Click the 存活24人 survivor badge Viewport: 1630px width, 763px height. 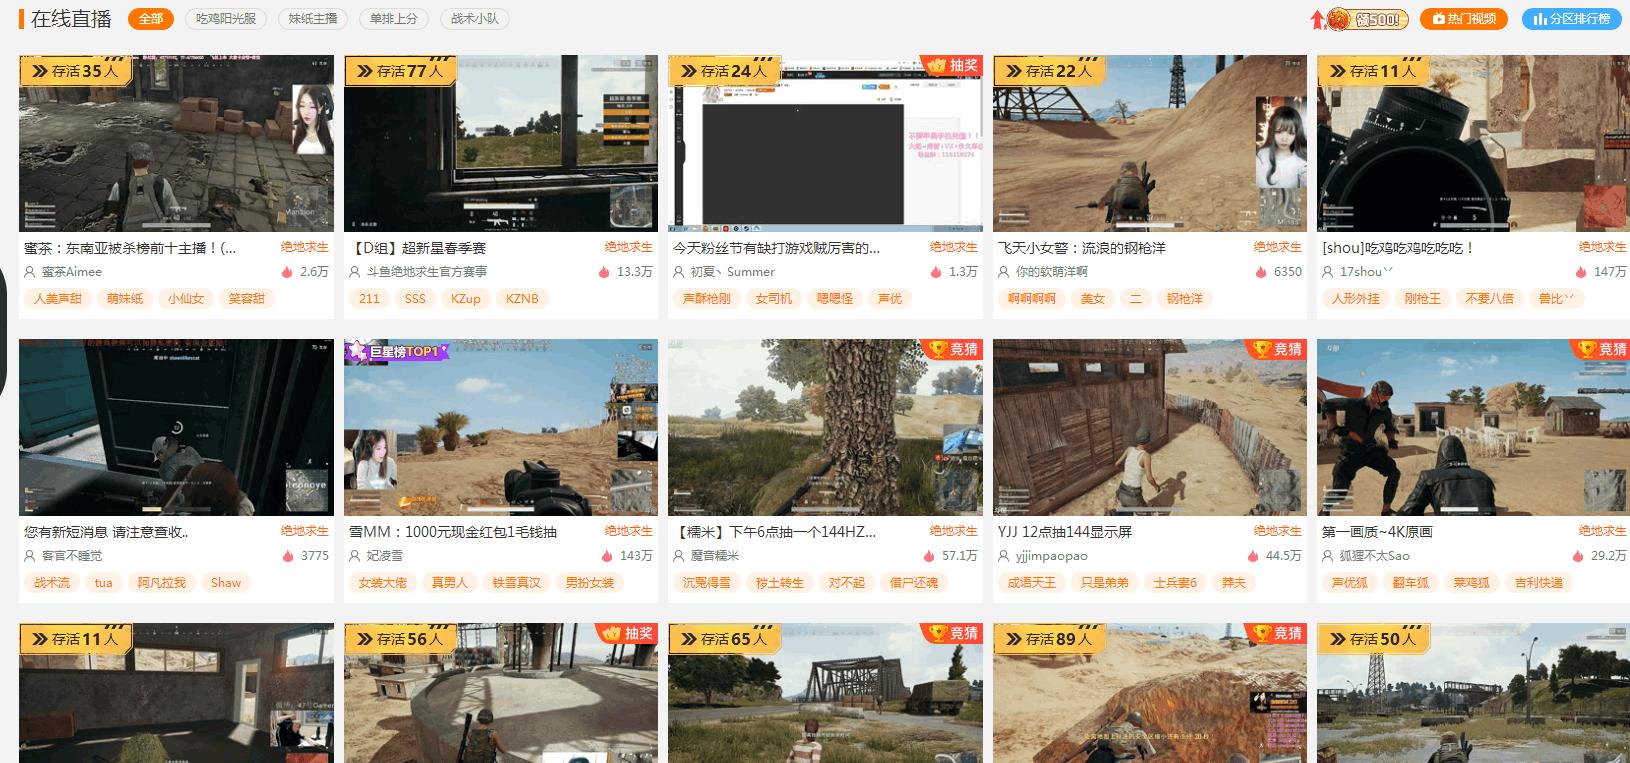click(725, 71)
